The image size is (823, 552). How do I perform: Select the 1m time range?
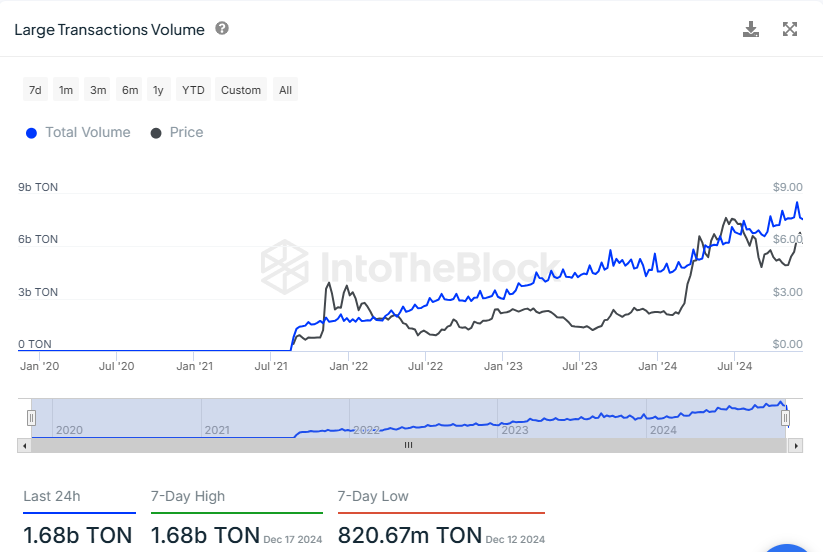click(x=66, y=90)
